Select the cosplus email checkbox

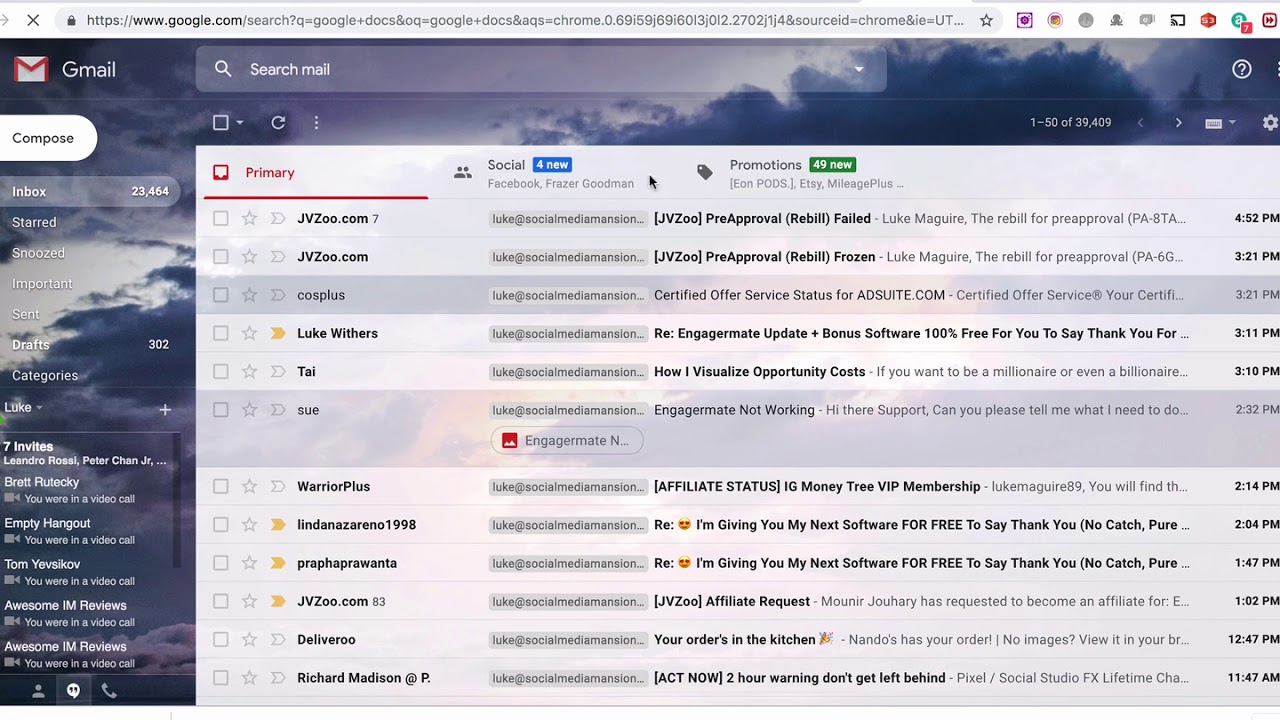(x=221, y=295)
